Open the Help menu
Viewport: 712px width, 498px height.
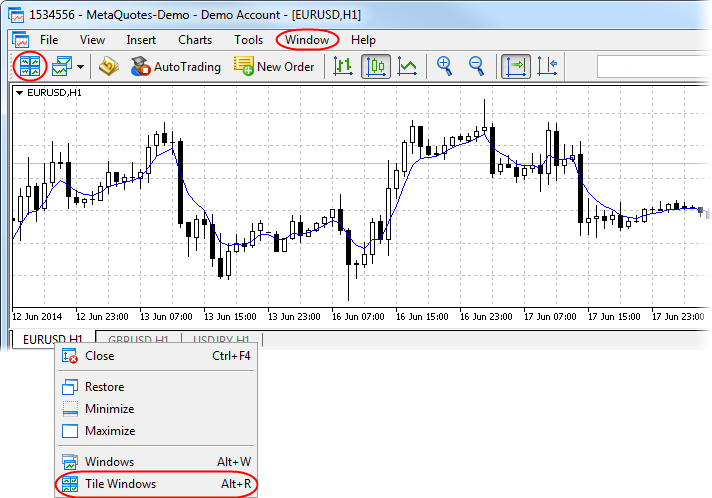pos(363,40)
